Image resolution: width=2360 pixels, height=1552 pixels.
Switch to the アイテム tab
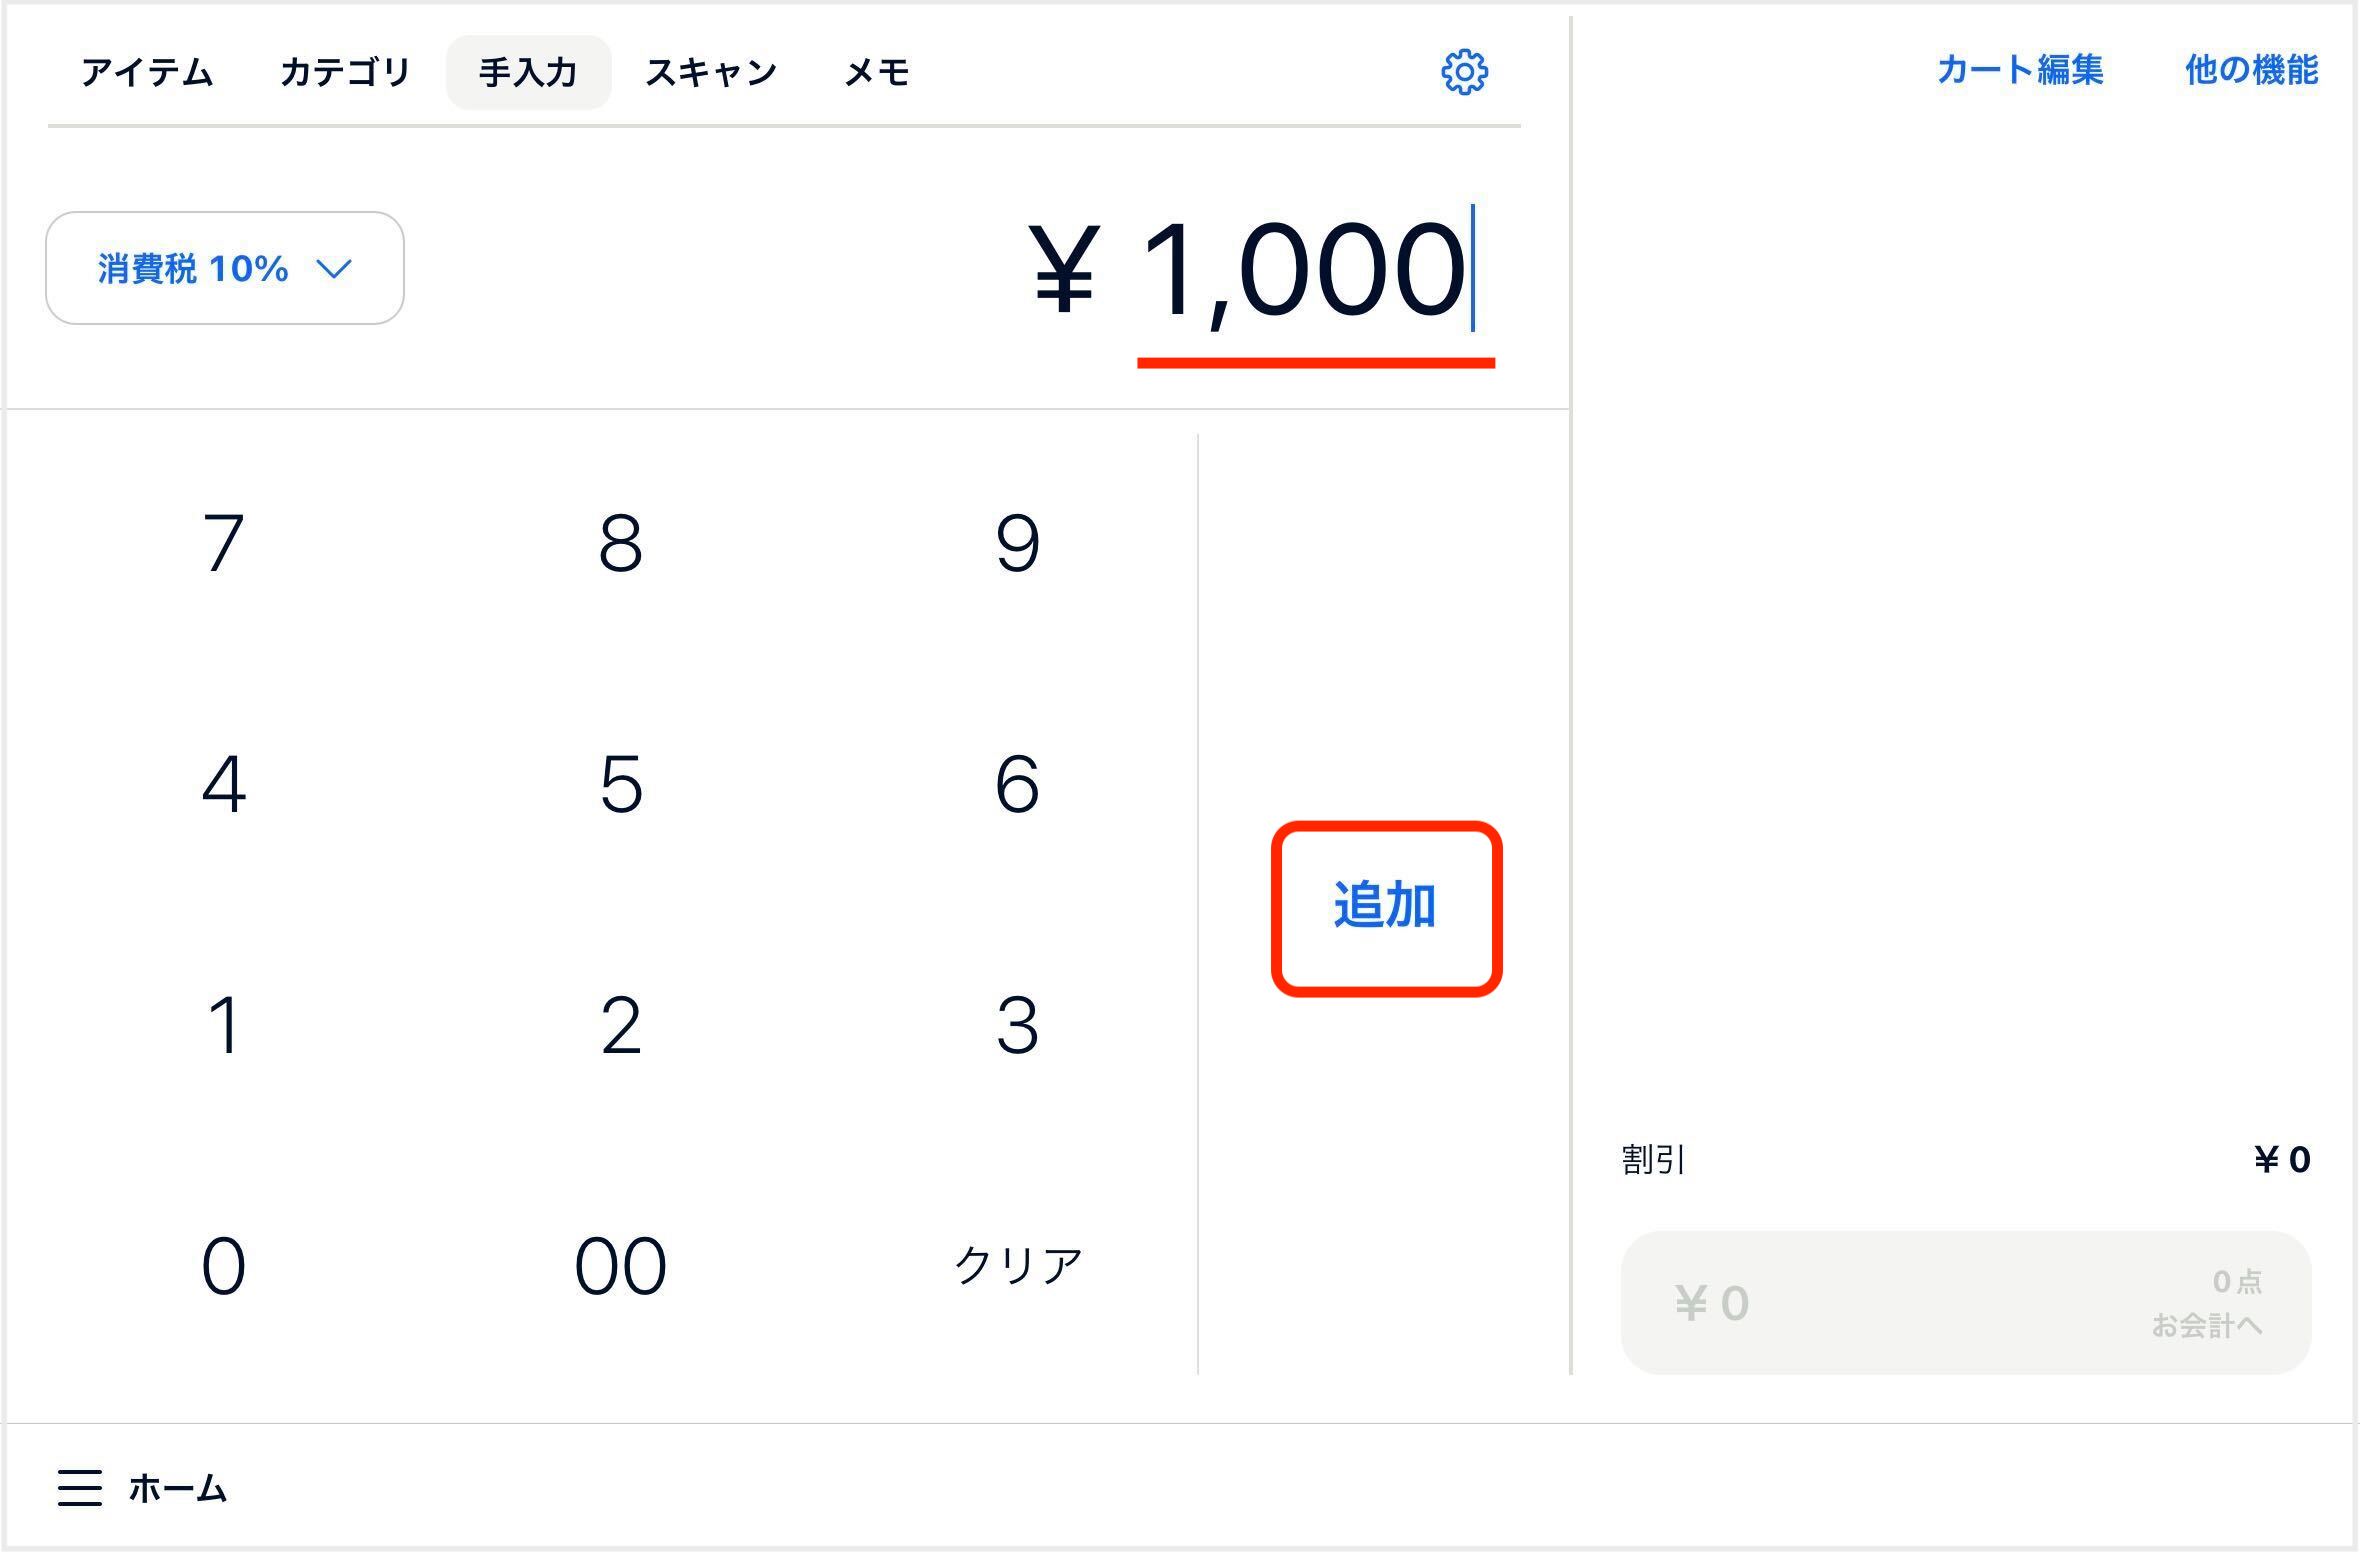coord(147,72)
